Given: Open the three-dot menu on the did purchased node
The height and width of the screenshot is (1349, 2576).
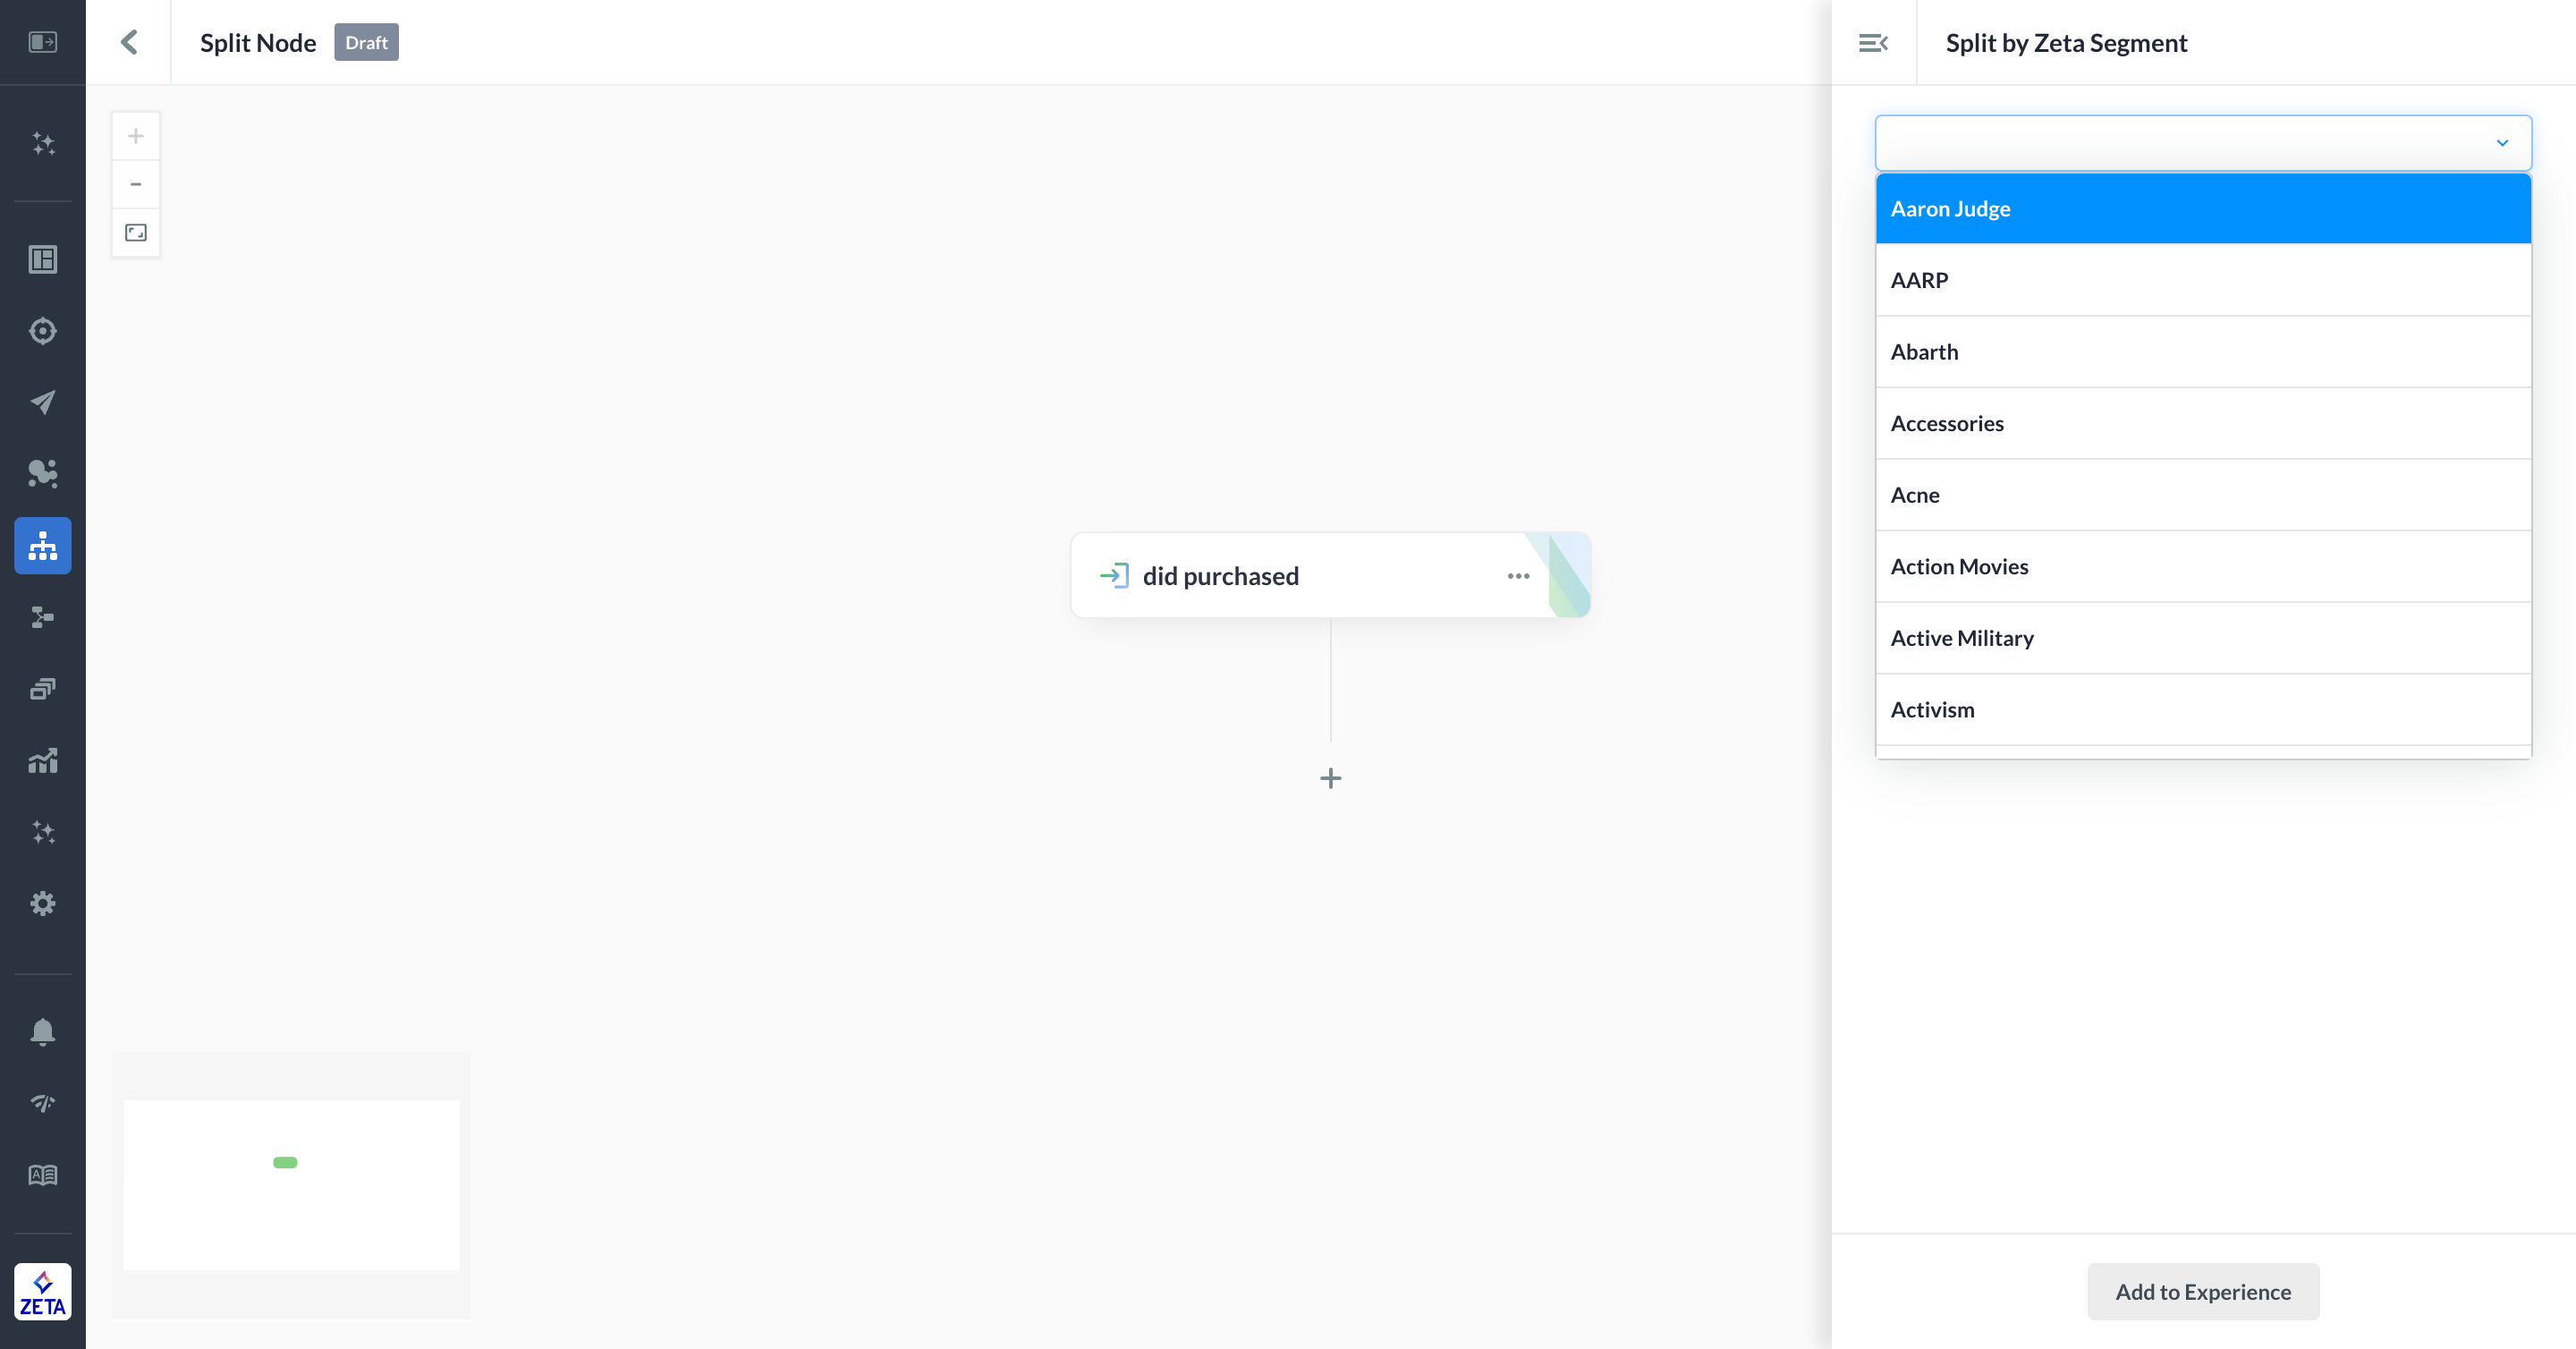Looking at the screenshot, I should tap(1518, 576).
